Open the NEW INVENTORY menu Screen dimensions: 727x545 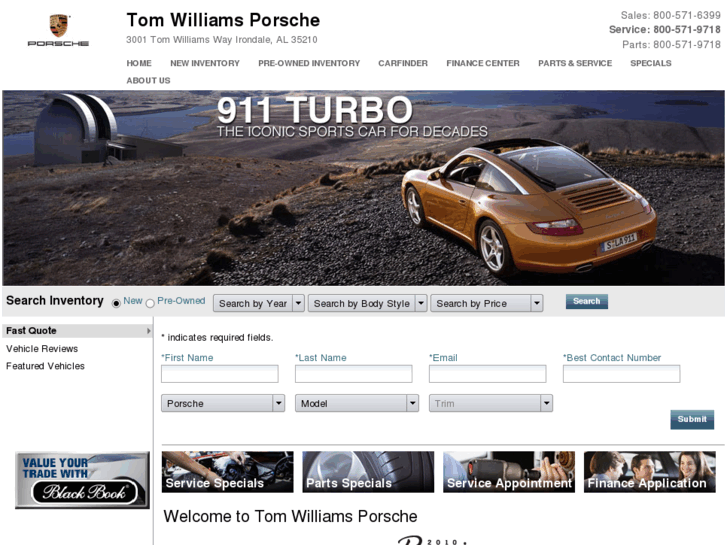tap(205, 63)
